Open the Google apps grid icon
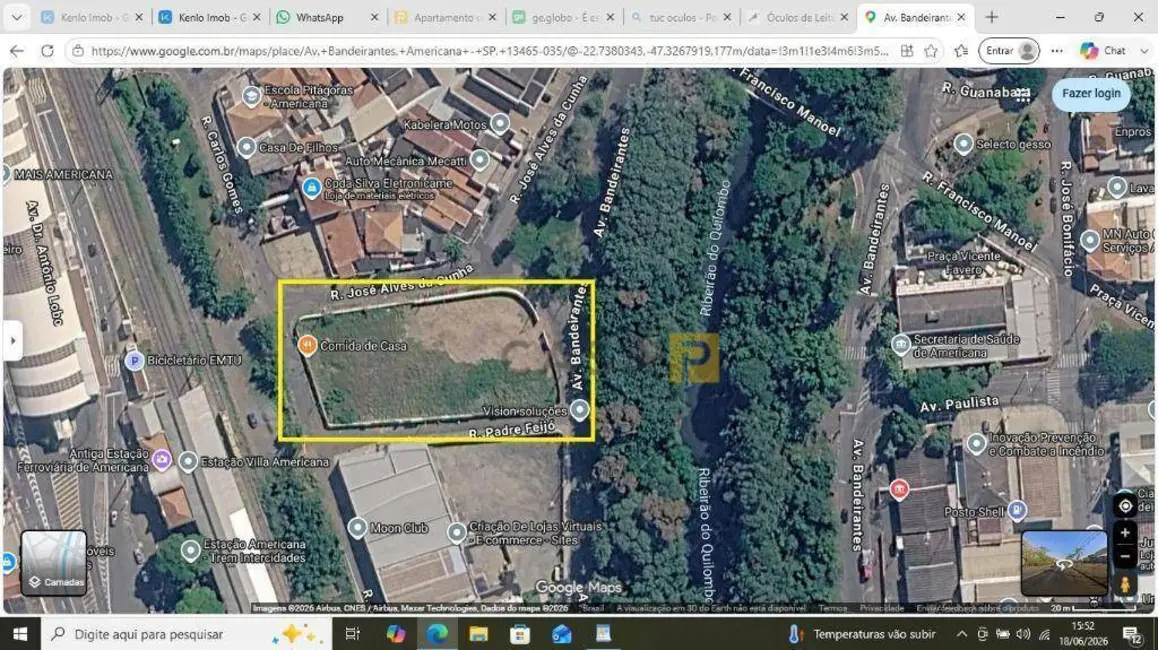1158x650 pixels. coord(1022,94)
